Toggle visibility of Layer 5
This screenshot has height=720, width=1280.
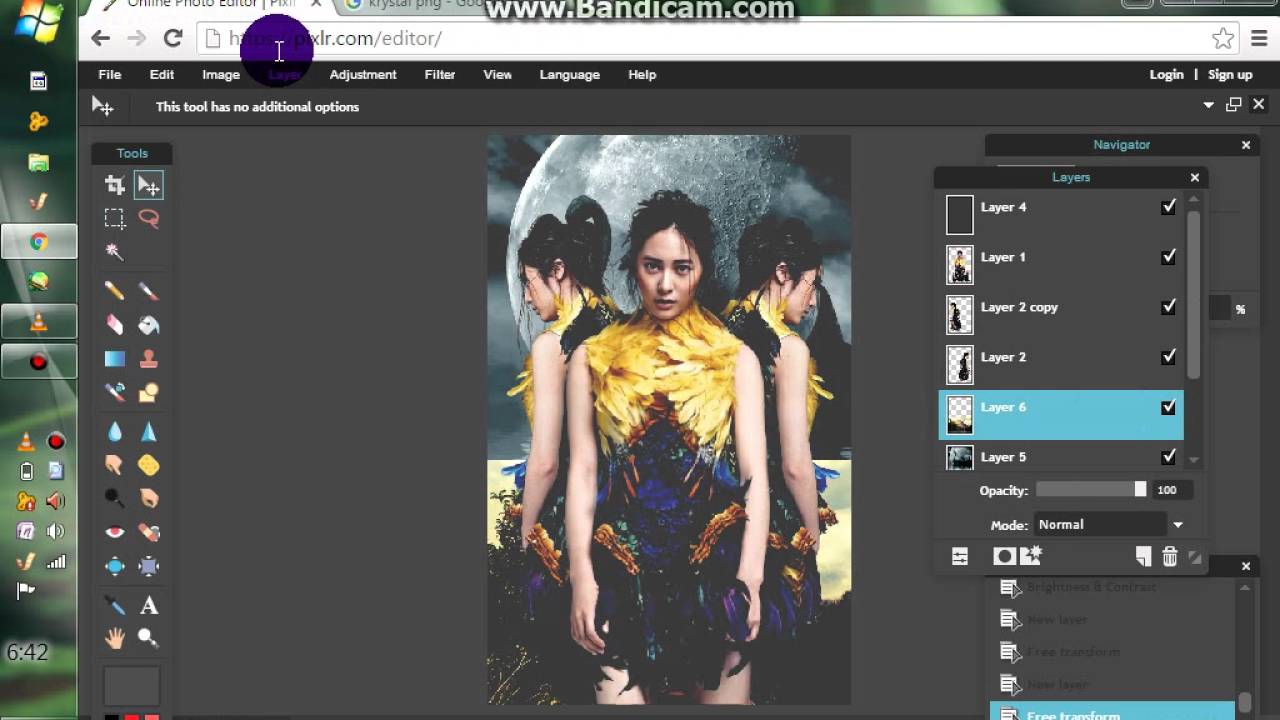[1168, 457]
